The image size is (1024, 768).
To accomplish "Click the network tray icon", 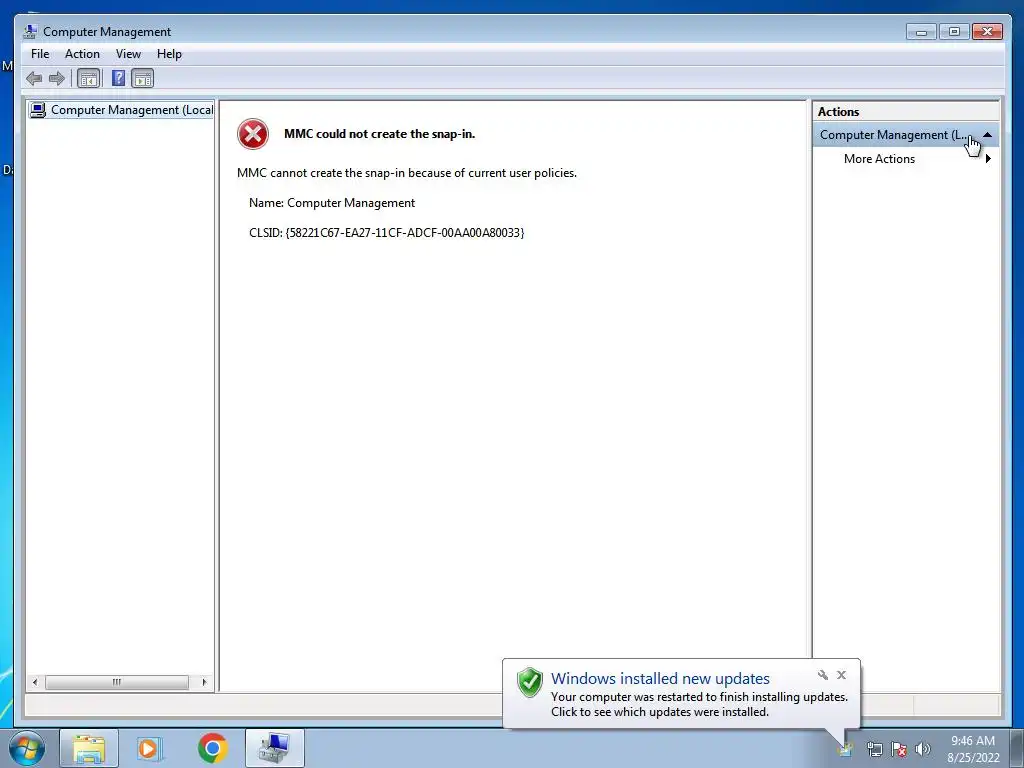I will pyautogui.click(x=874, y=749).
